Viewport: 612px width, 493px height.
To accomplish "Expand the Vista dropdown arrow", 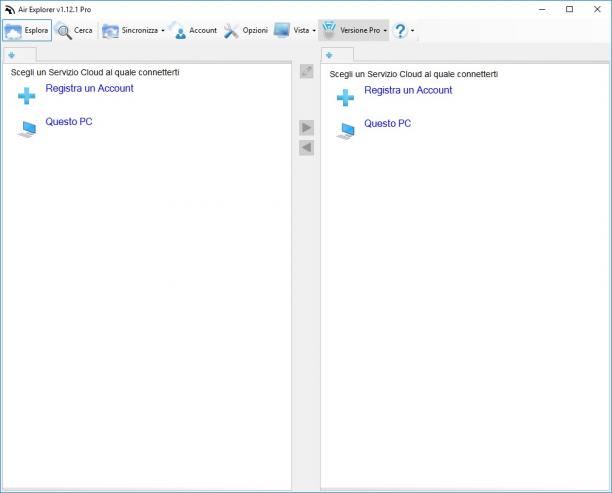I will pos(314,30).
